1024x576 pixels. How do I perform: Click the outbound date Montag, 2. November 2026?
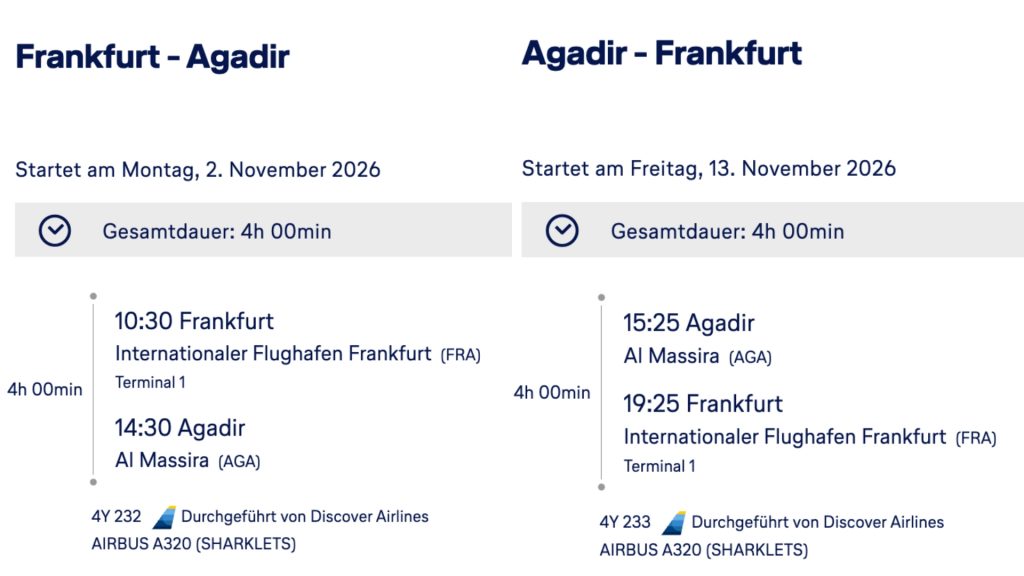(251, 169)
